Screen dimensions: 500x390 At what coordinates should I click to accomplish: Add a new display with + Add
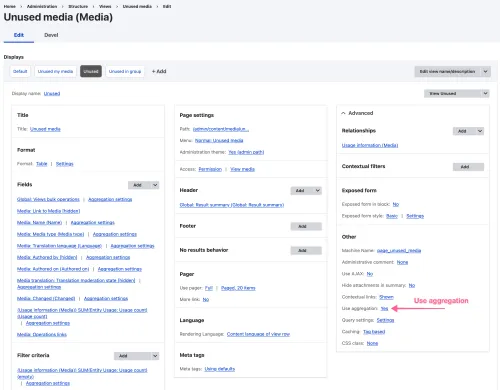point(159,71)
